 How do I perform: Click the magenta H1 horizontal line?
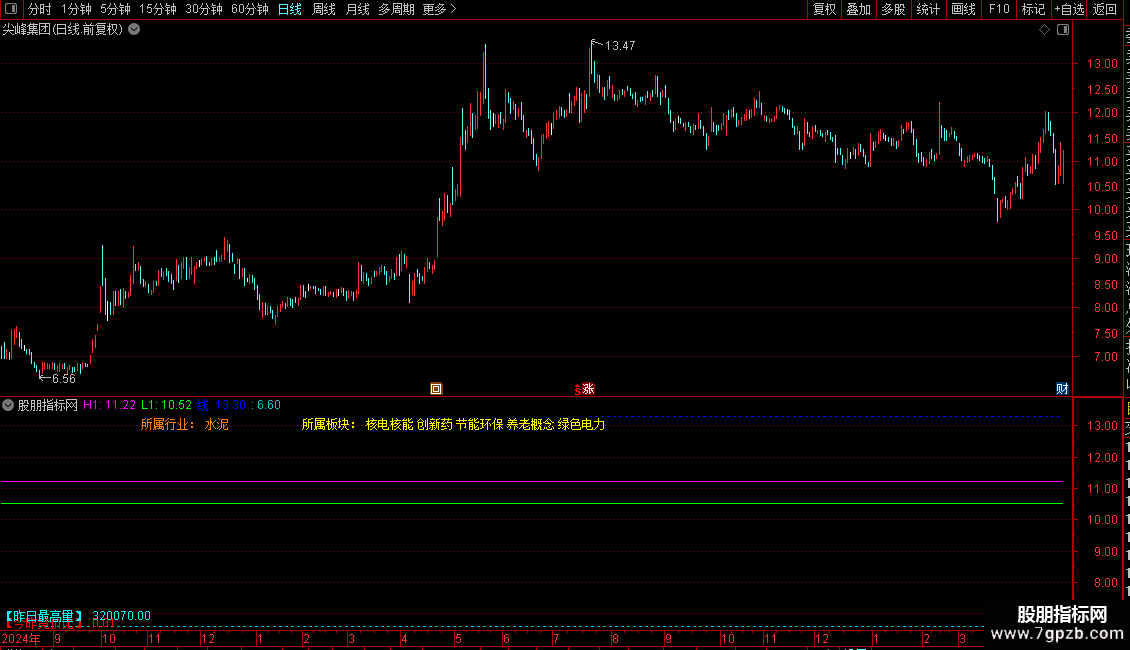(532, 481)
